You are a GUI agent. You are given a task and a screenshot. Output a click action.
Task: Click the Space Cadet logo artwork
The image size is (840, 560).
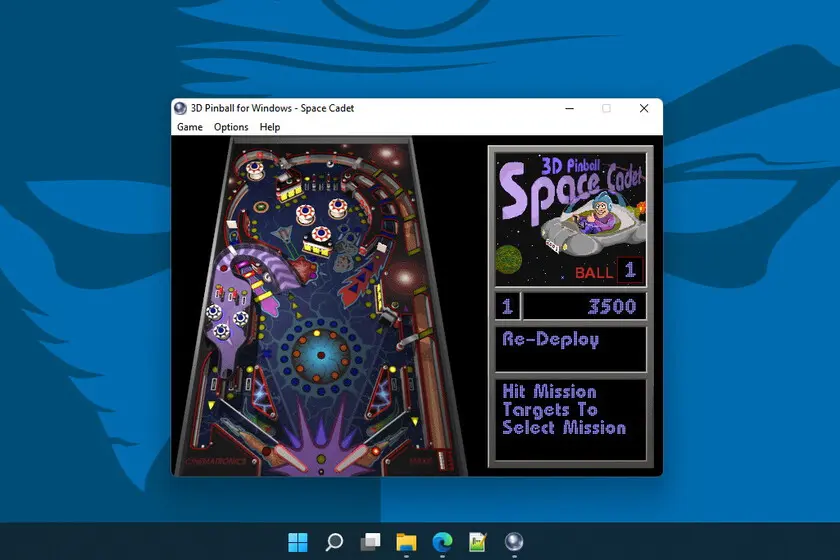pyautogui.click(x=571, y=220)
